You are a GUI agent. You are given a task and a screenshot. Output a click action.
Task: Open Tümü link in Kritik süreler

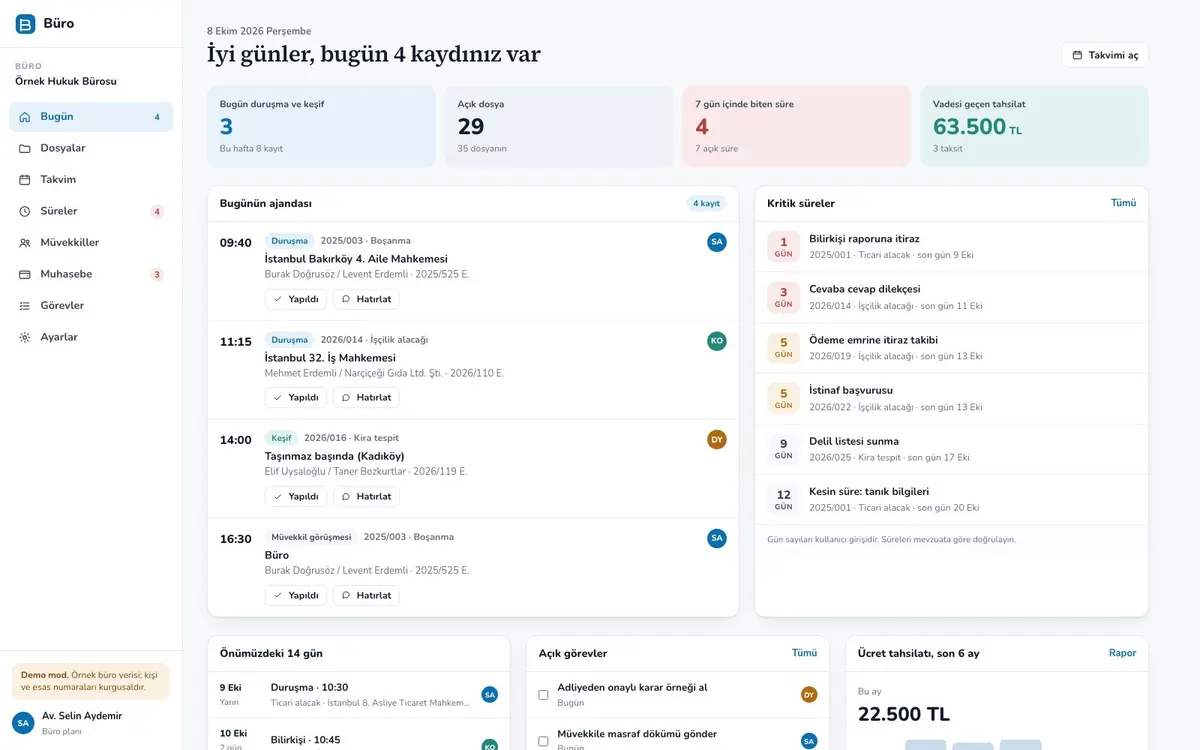click(x=1123, y=203)
